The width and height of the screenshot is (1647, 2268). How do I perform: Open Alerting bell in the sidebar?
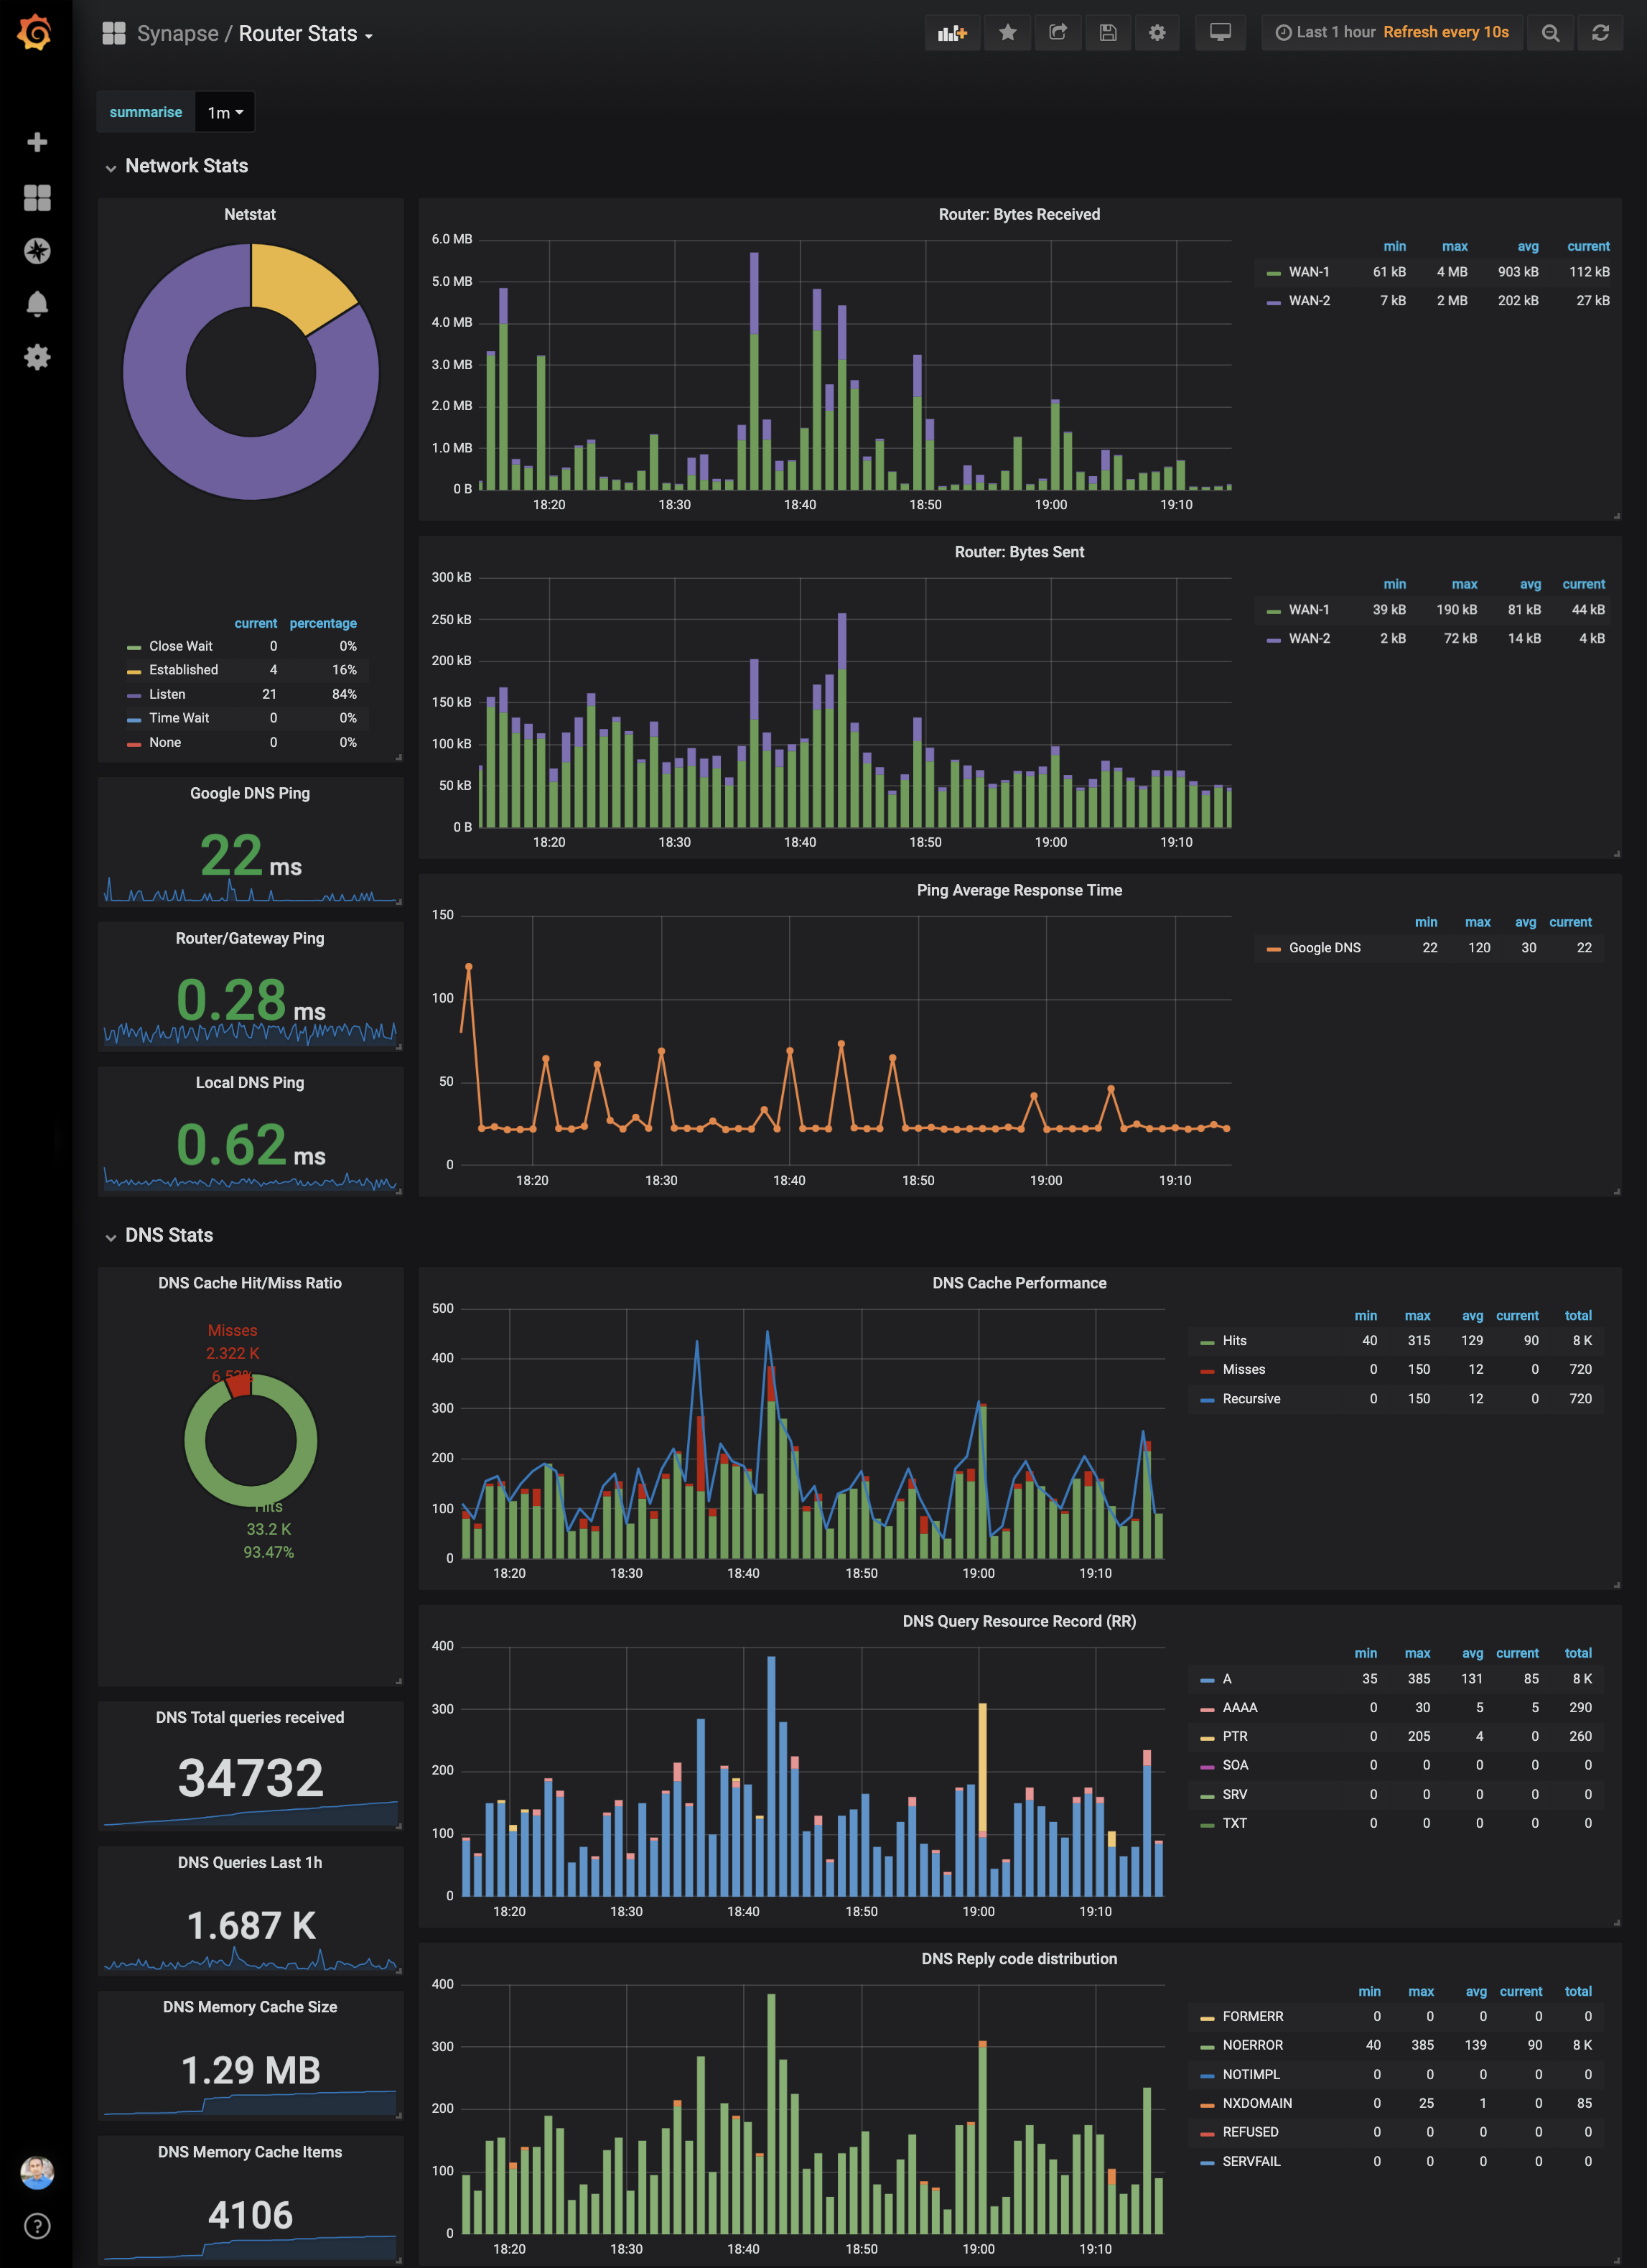click(37, 304)
